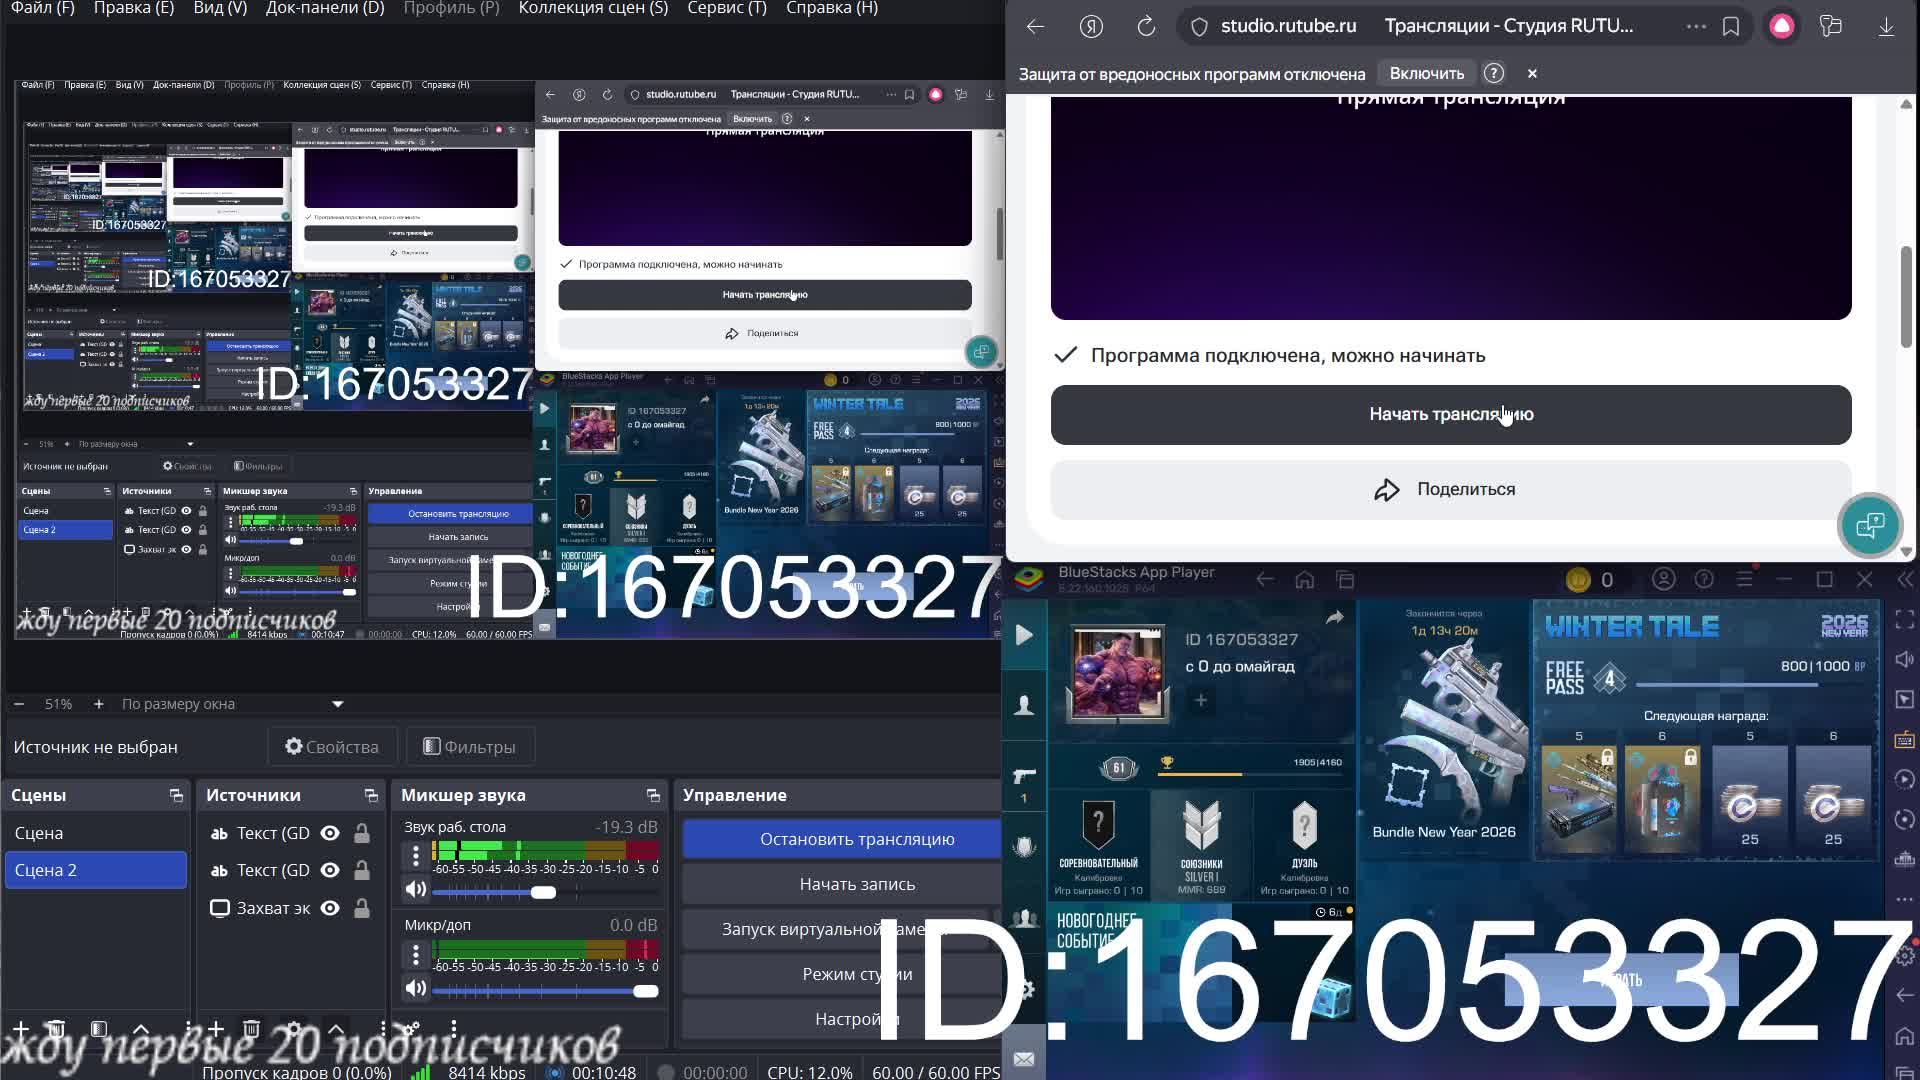Click Остановить трансляцию in OBS
The height and width of the screenshot is (1080, 1920).
click(x=856, y=839)
